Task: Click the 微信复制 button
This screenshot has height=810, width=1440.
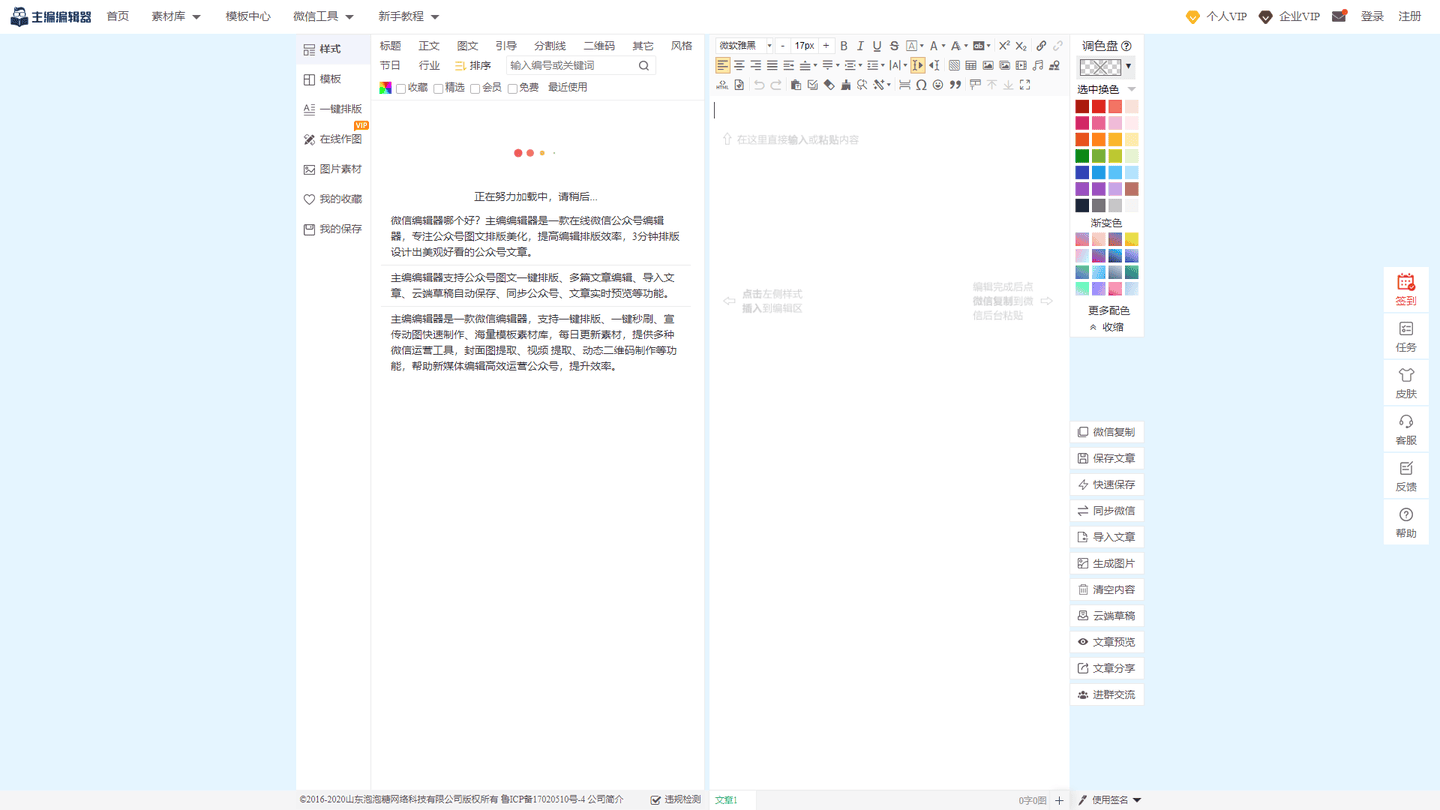Action: [x=1106, y=432]
